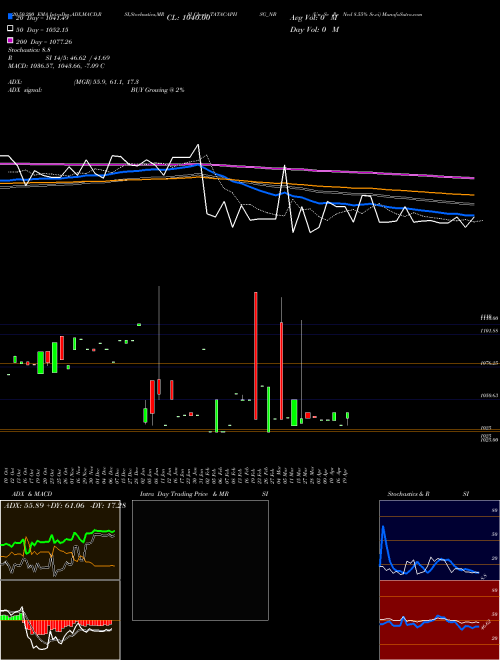Click the '(MGR) 55.9, 61.1, 17.3' ADX values
The width and height of the screenshot is (500, 660).
(106, 82)
